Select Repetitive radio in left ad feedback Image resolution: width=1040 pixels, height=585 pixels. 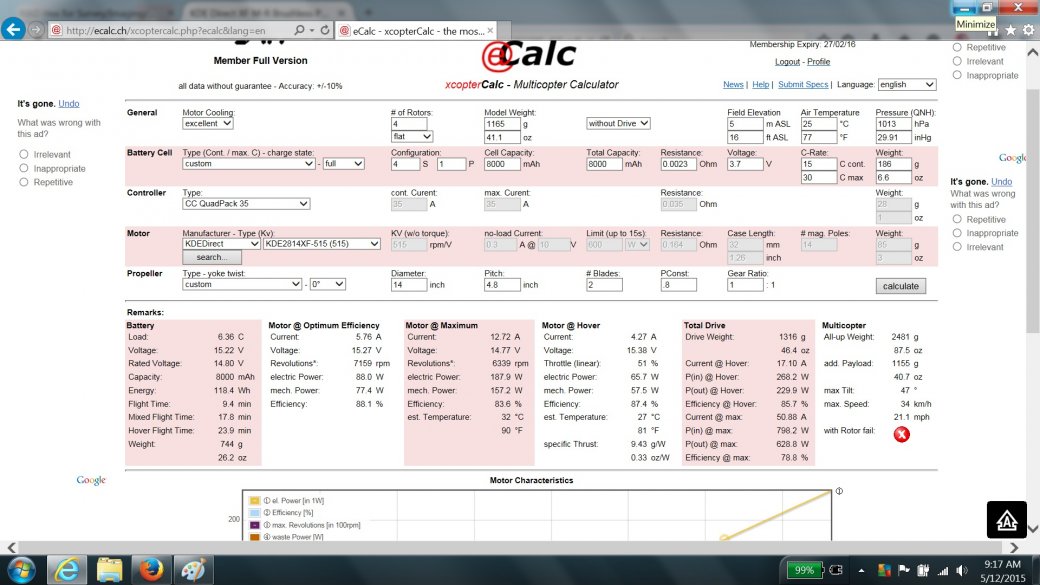[24, 182]
